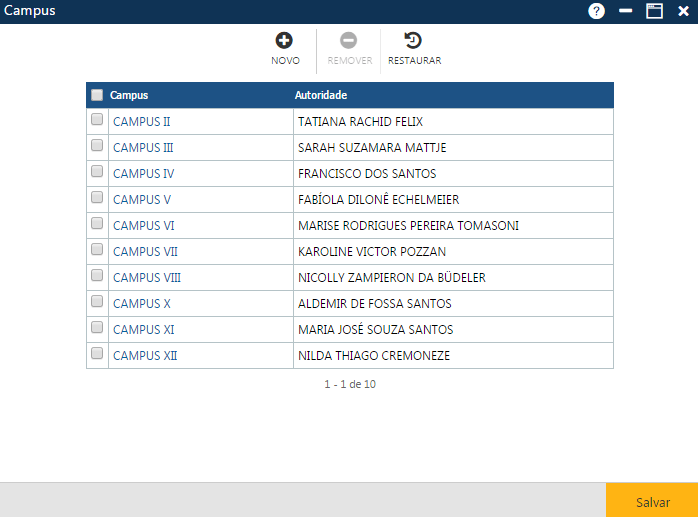The width and height of the screenshot is (698, 517).
Task: Close the Campus dialog
Action: (x=683, y=11)
